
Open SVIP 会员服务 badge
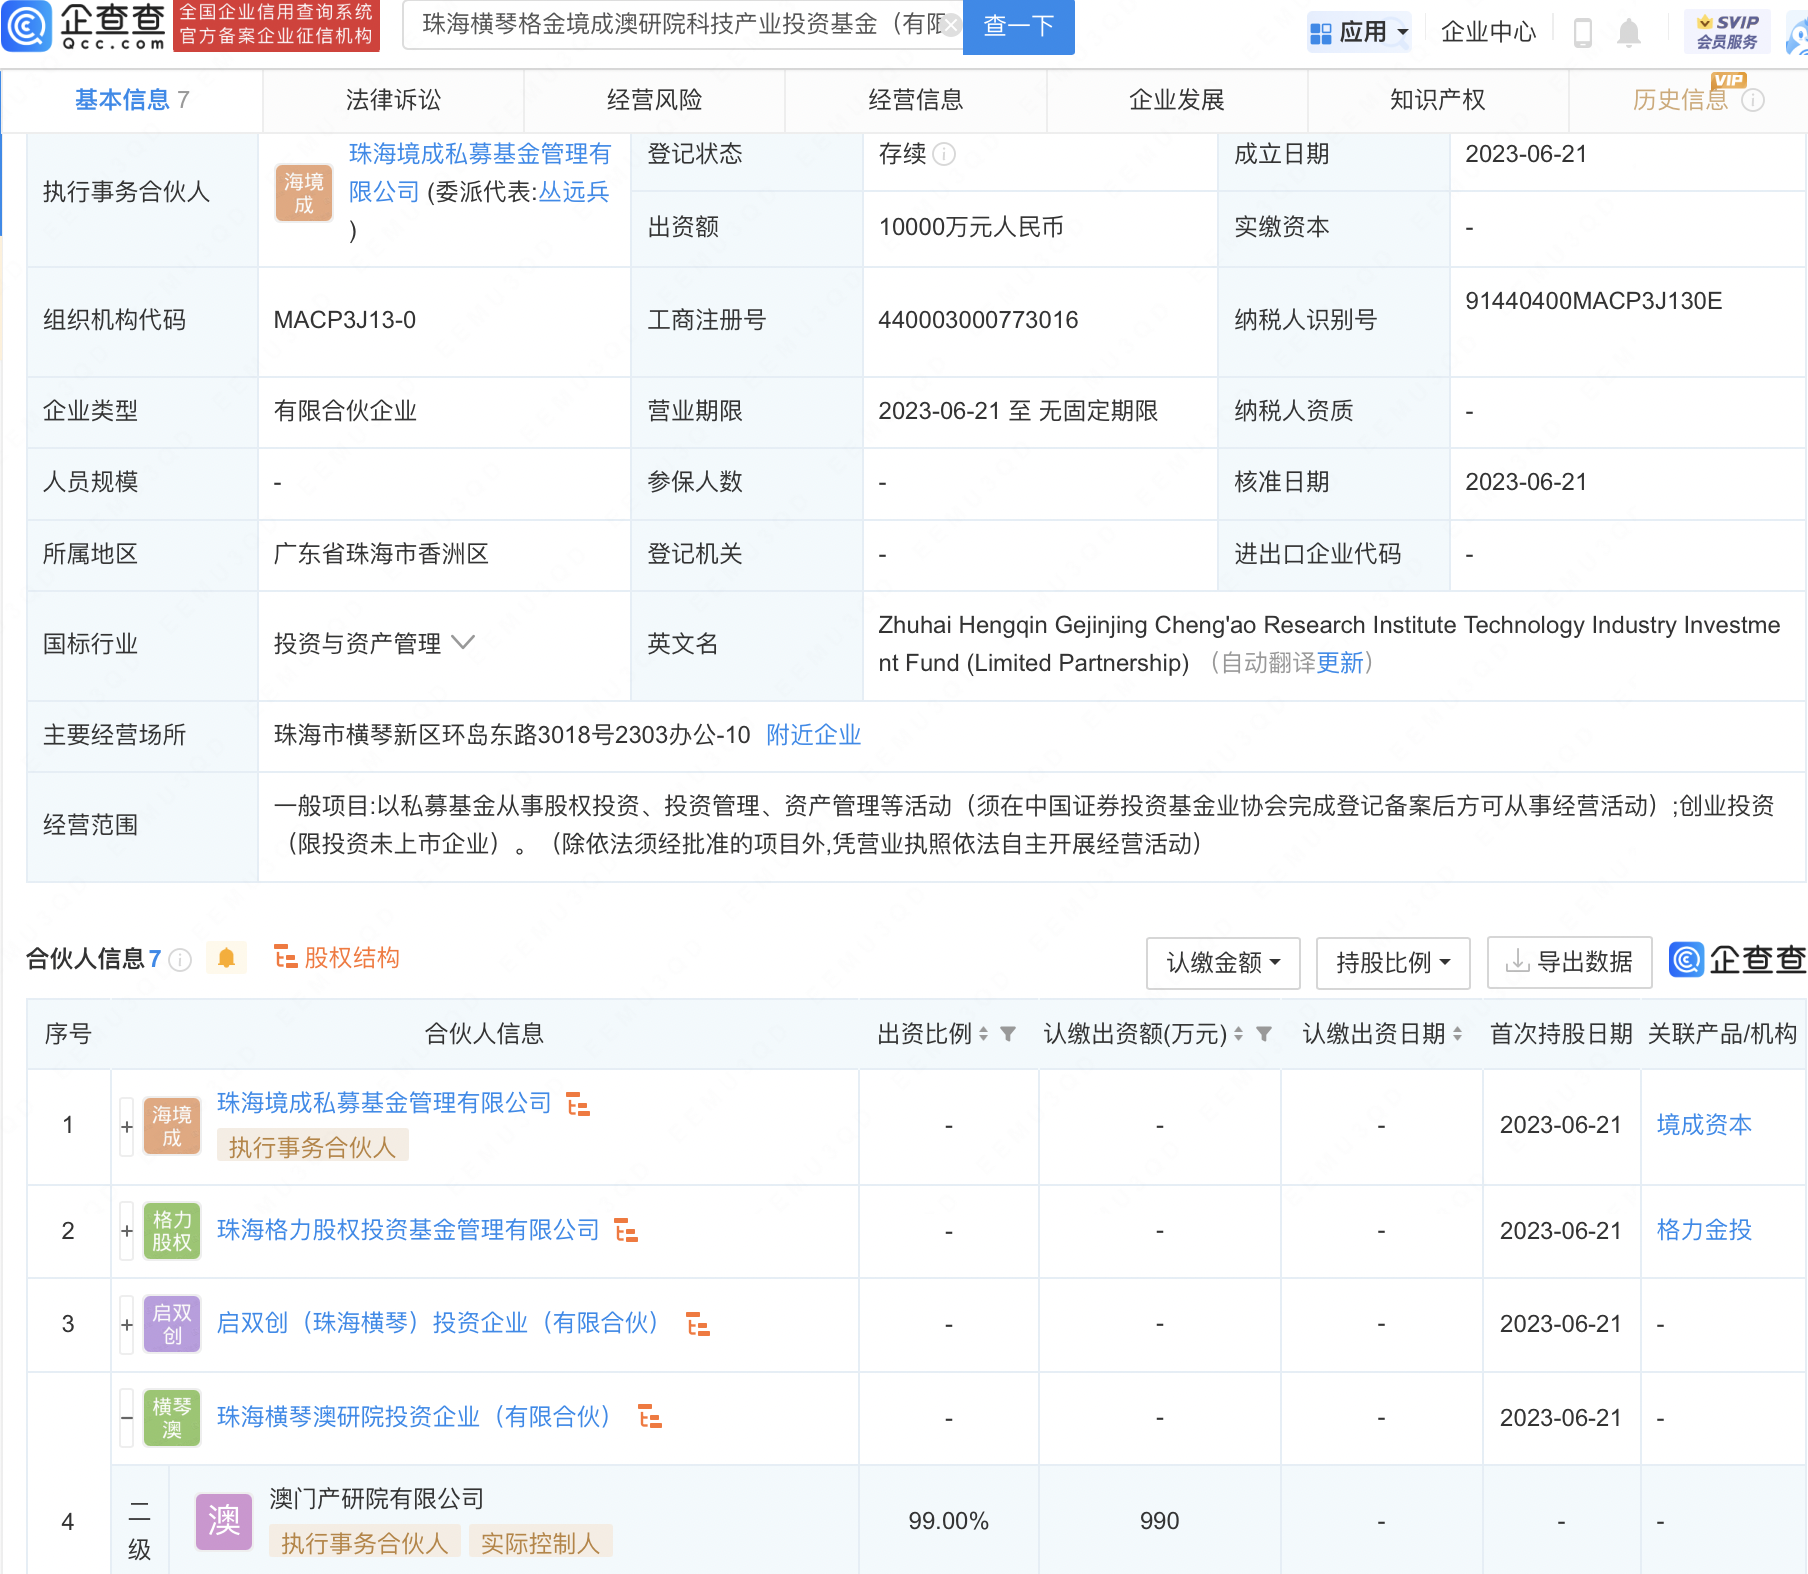tap(1727, 32)
